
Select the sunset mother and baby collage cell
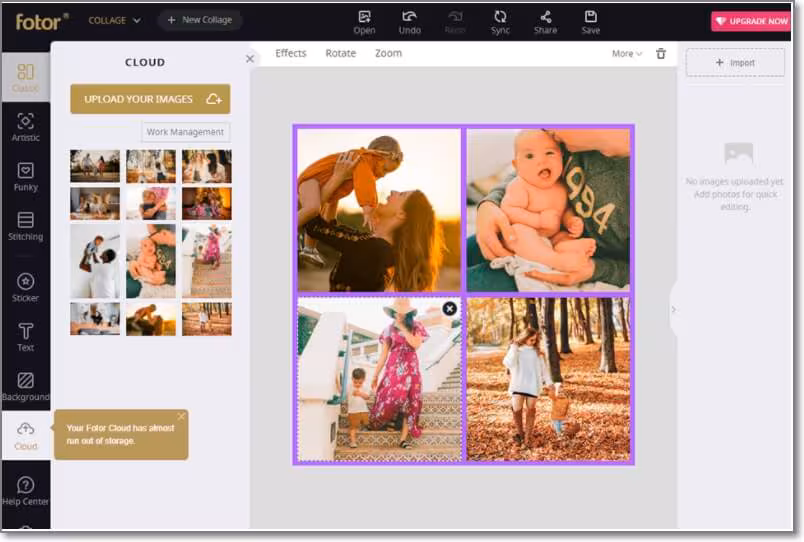379,210
